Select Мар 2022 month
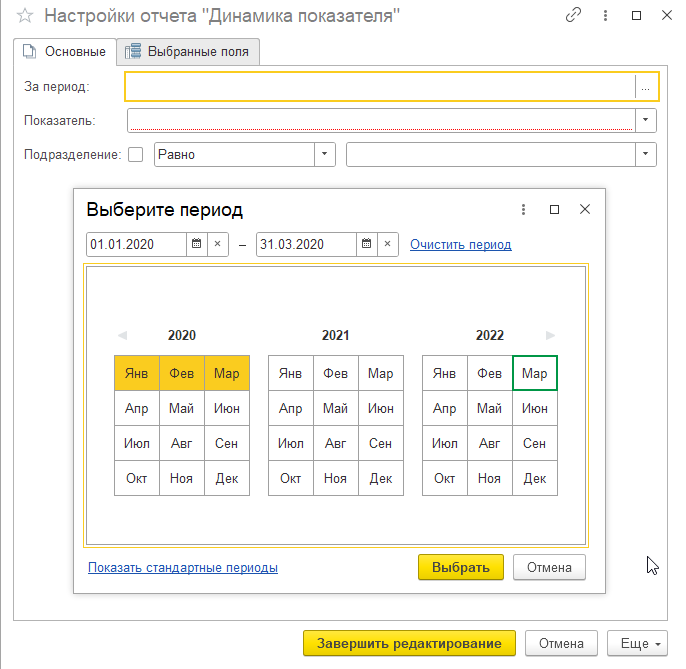The width and height of the screenshot is (686, 669). [535, 373]
